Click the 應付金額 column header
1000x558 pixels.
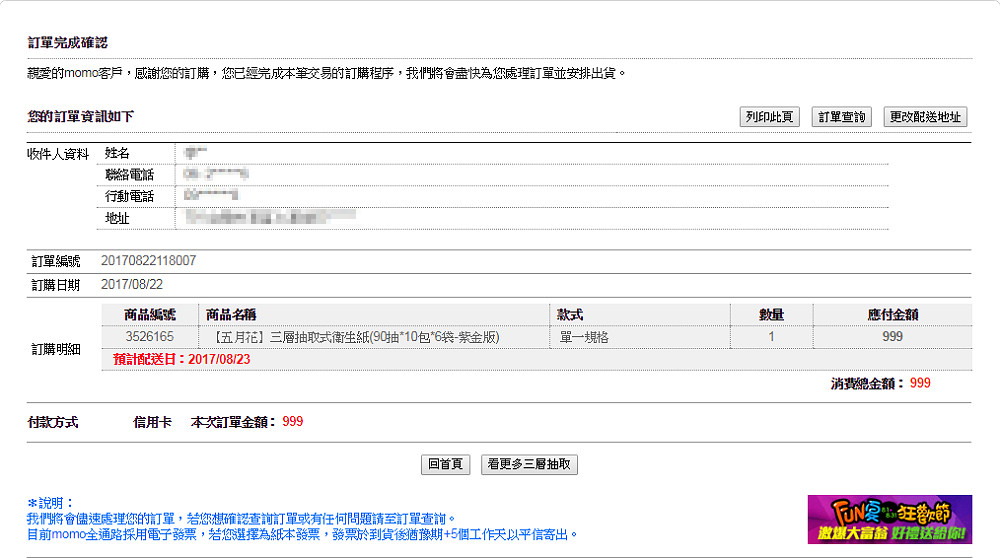coord(892,314)
